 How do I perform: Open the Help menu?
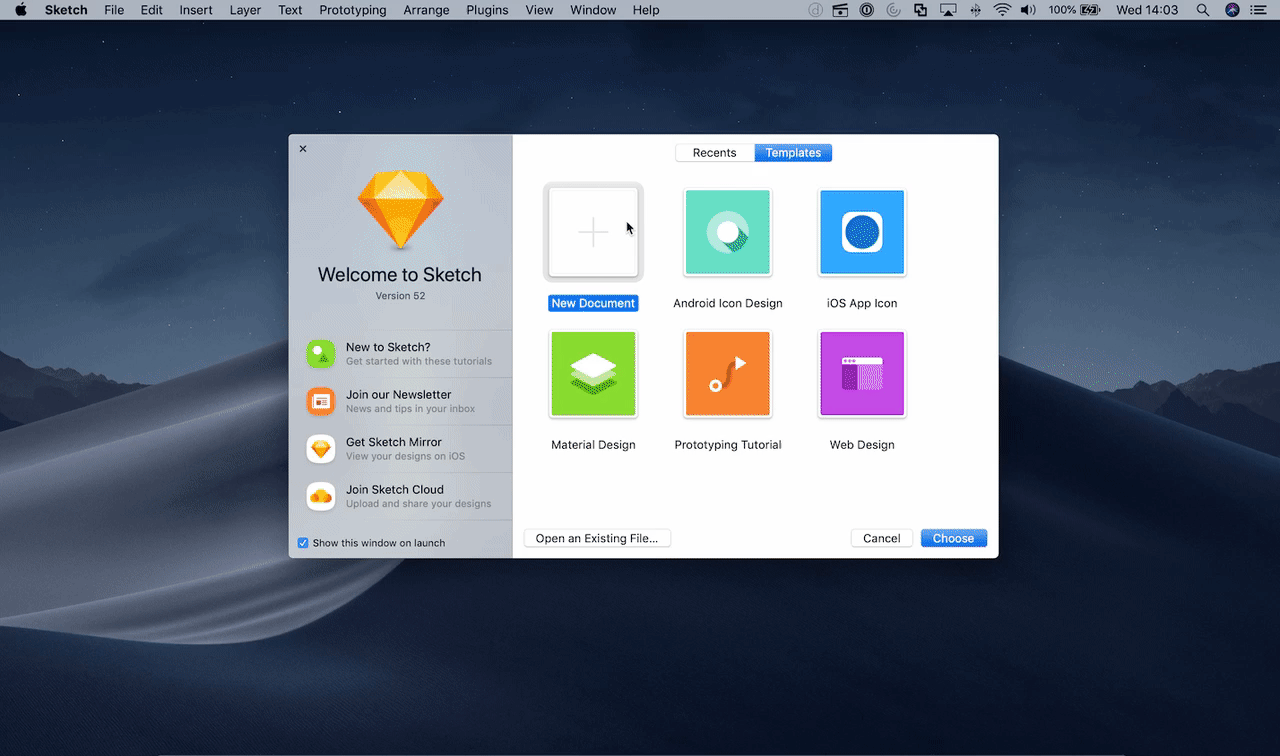646,10
